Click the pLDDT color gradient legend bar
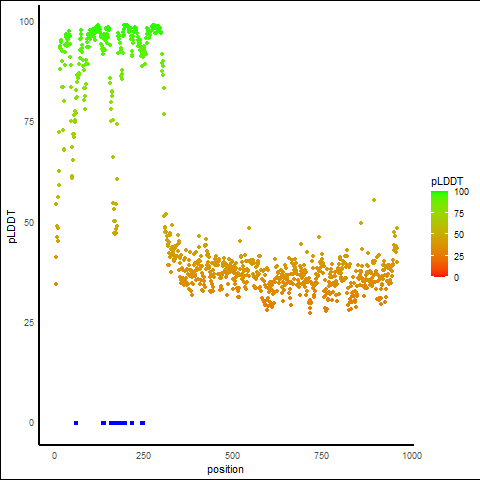This screenshot has height=480, width=480. pyautogui.click(x=439, y=234)
